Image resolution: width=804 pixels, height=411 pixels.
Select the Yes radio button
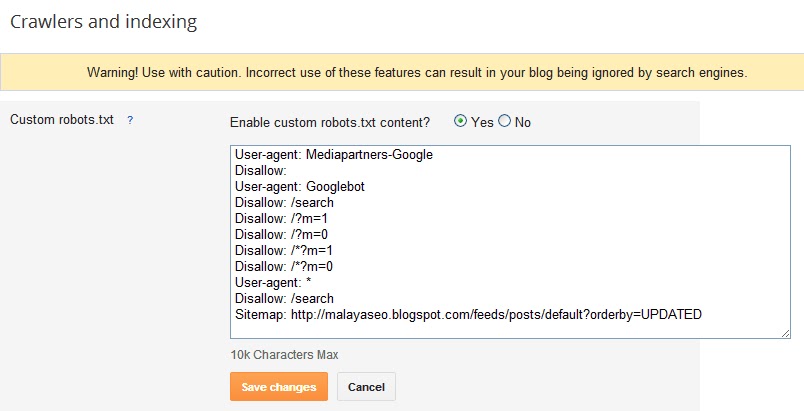tap(460, 121)
